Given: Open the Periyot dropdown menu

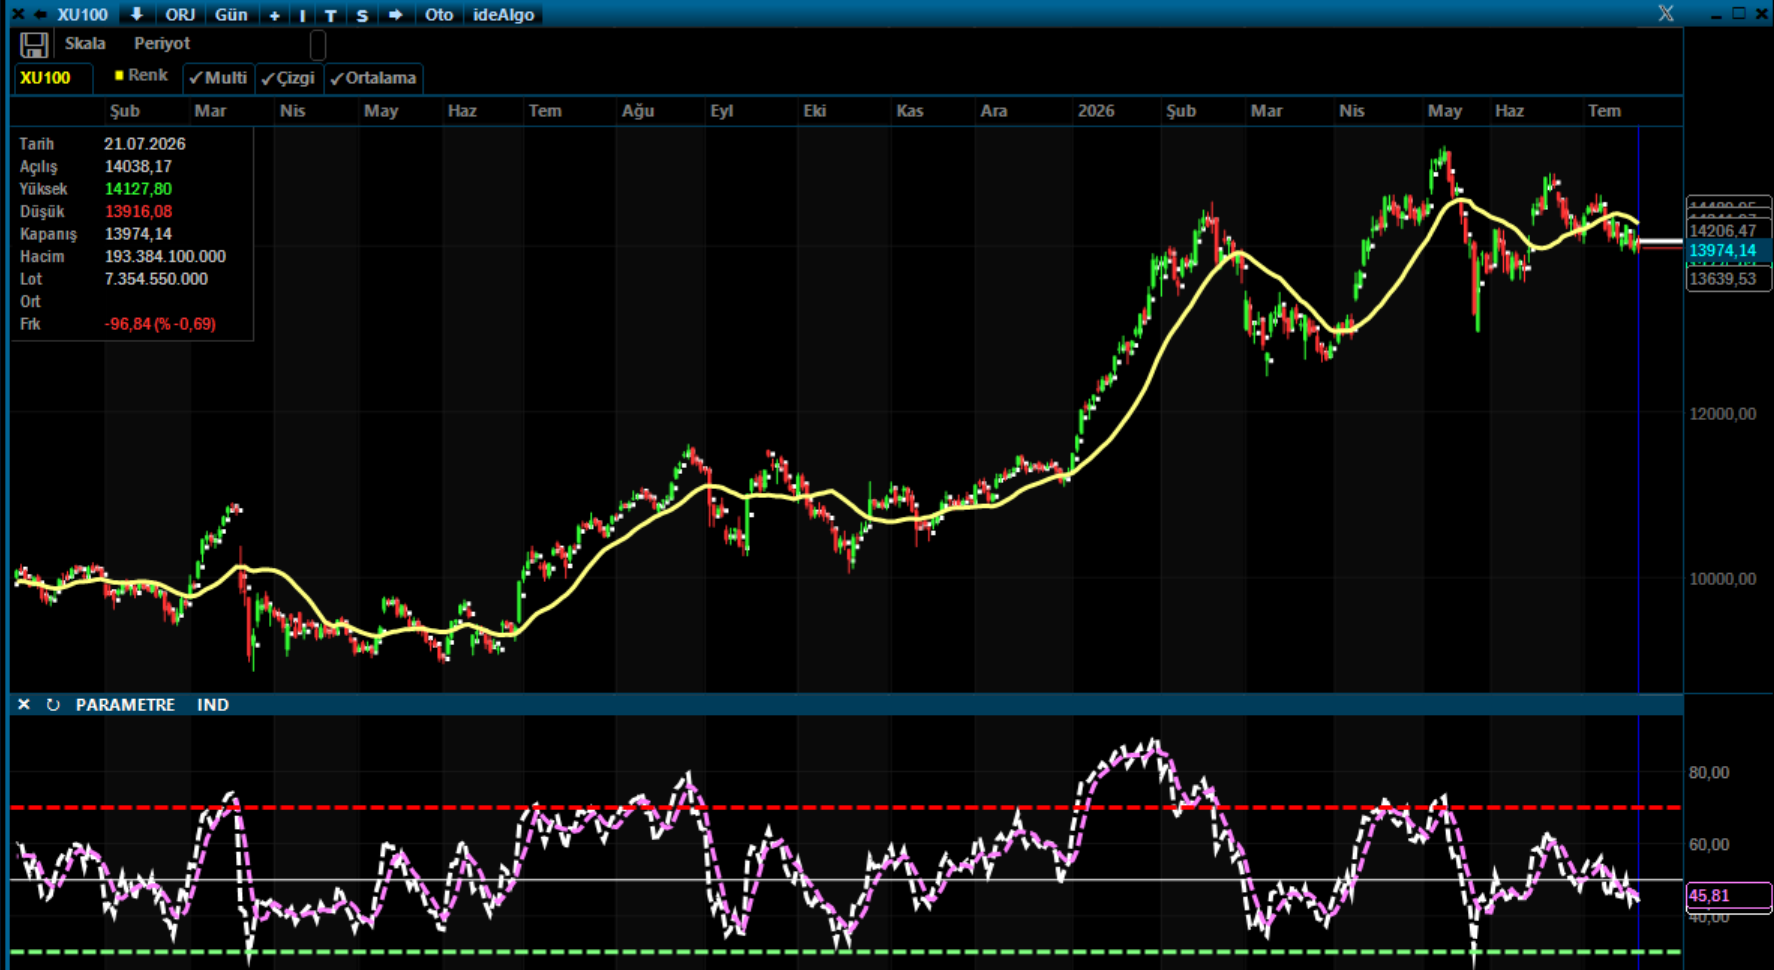Looking at the screenshot, I should pos(162,44).
